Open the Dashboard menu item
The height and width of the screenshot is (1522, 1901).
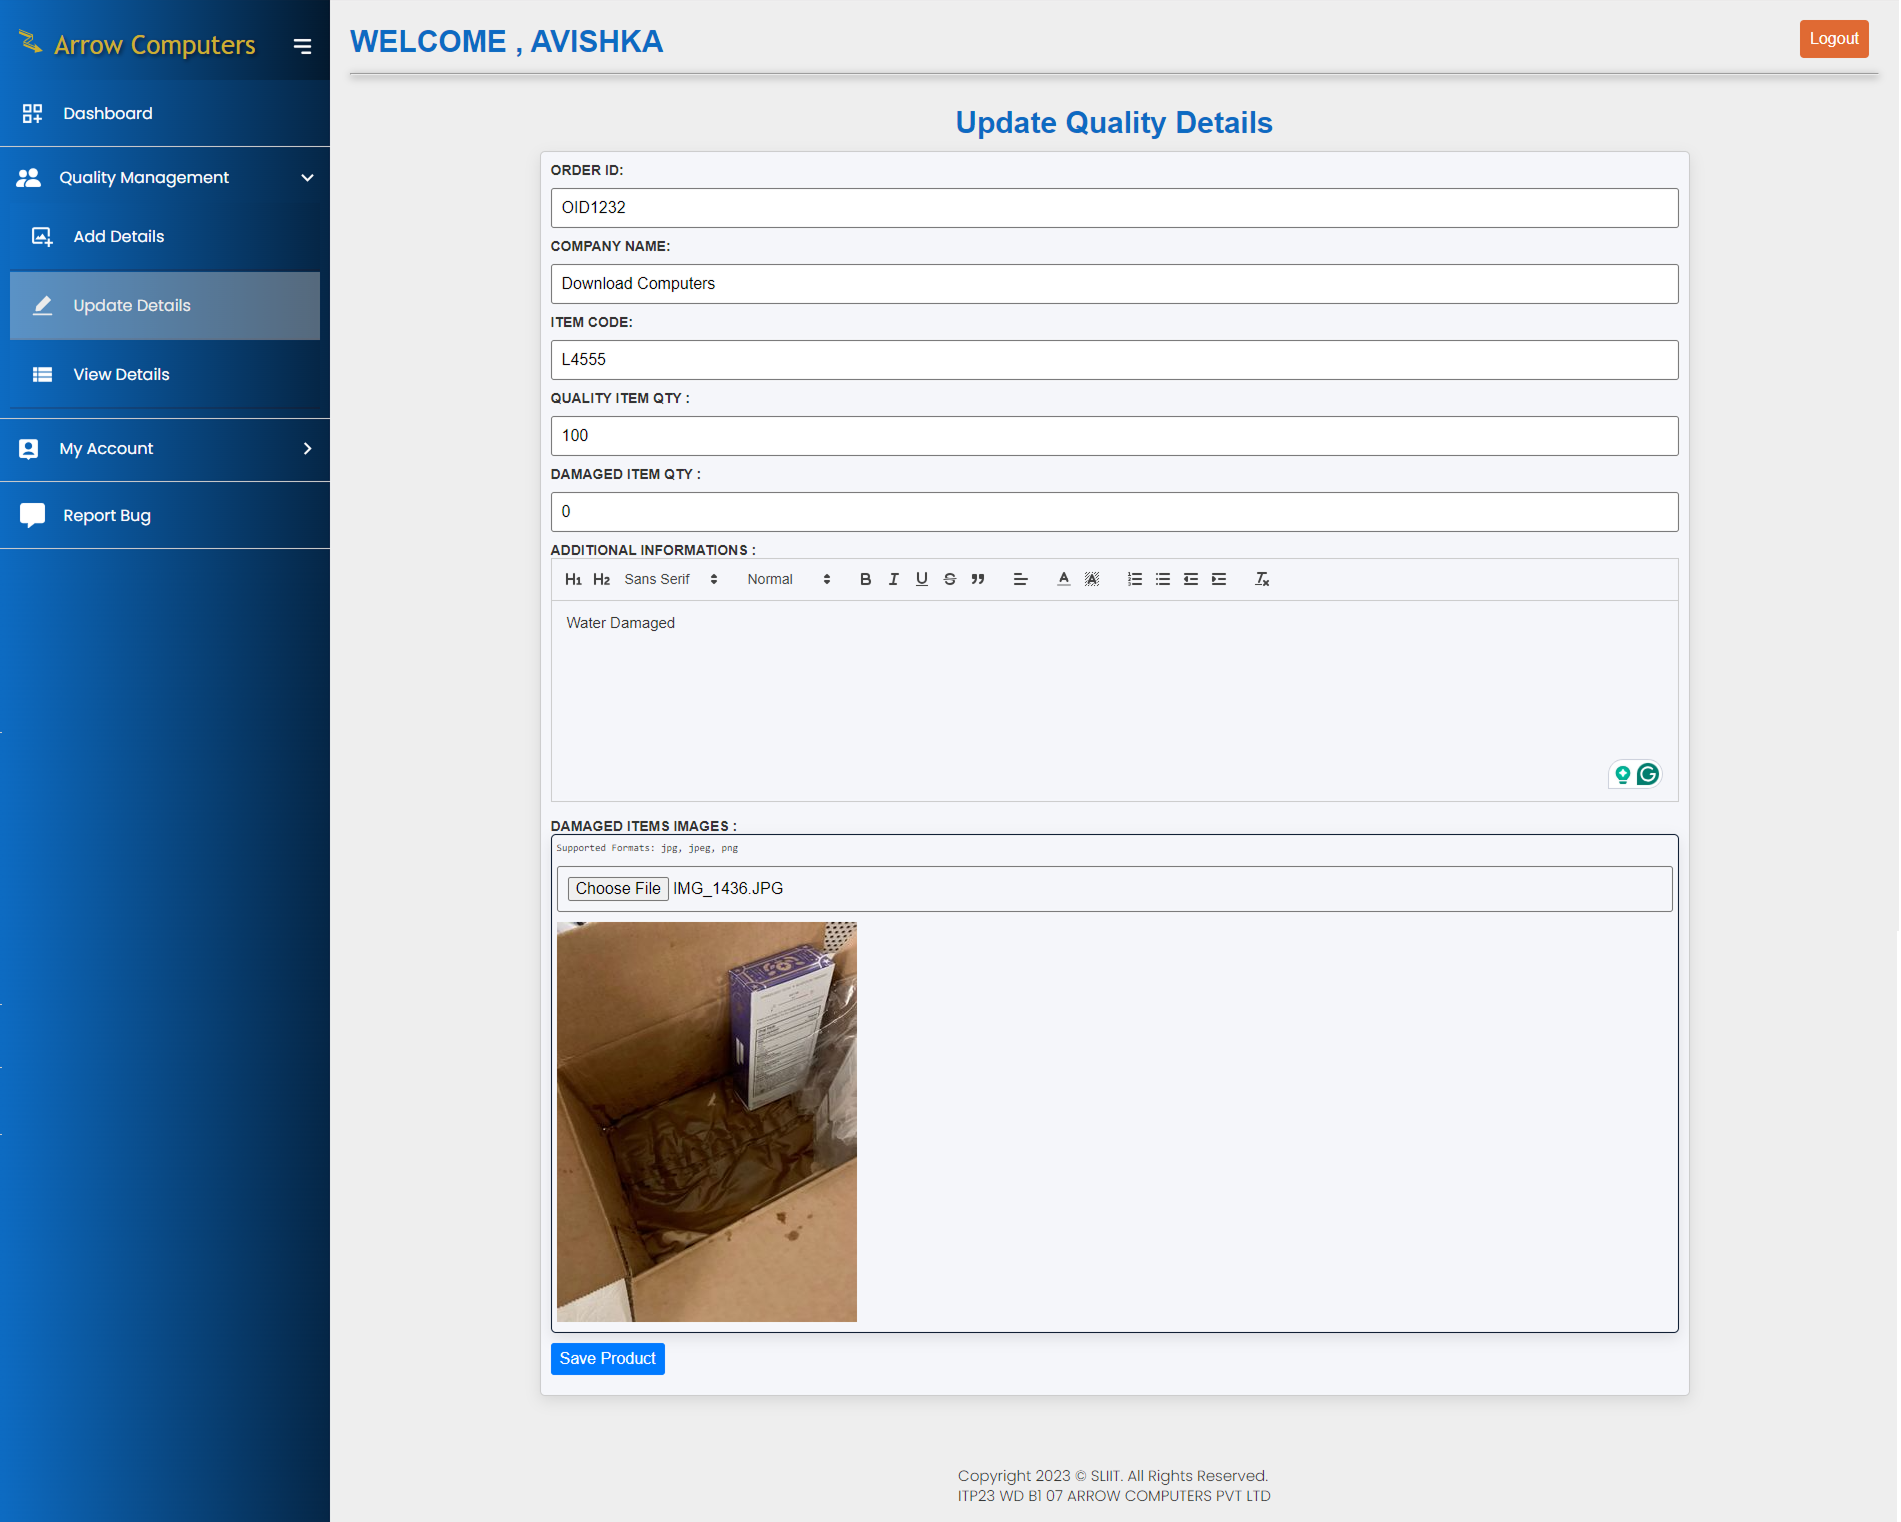[107, 113]
